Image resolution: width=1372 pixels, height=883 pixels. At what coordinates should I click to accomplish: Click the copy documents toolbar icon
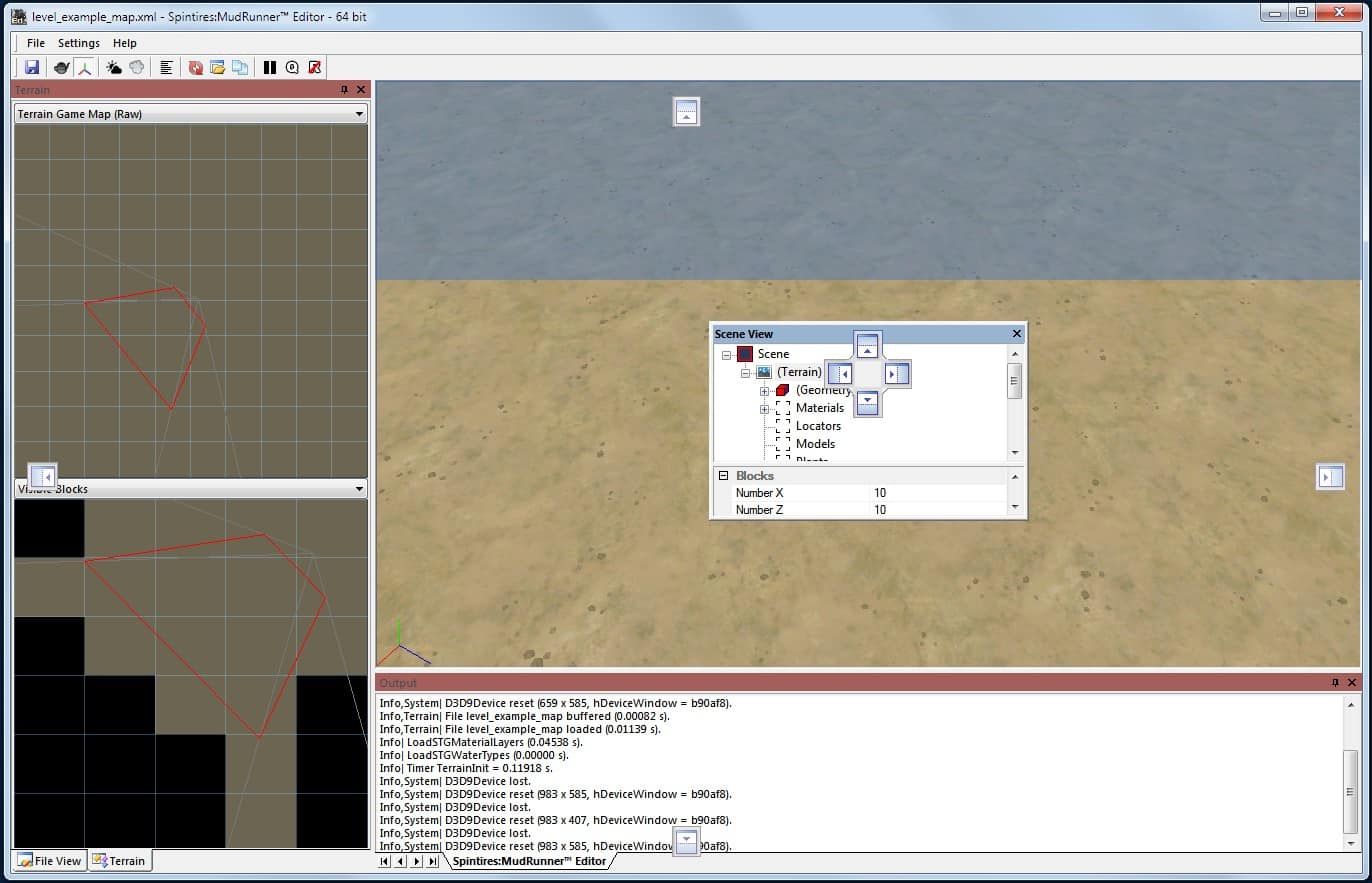(240, 67)
